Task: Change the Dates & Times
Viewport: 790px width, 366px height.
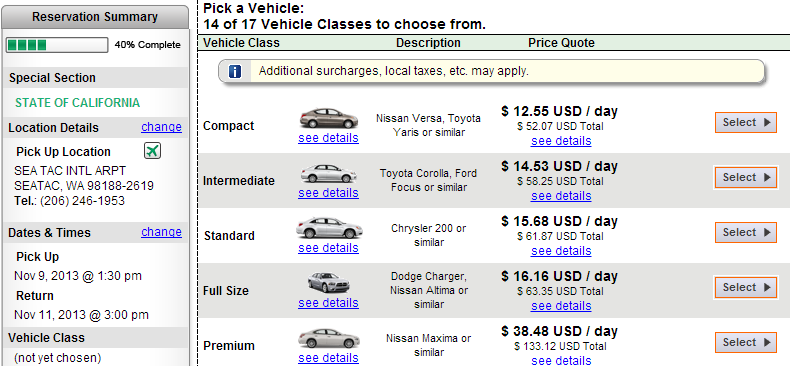Action: [161, 232]
